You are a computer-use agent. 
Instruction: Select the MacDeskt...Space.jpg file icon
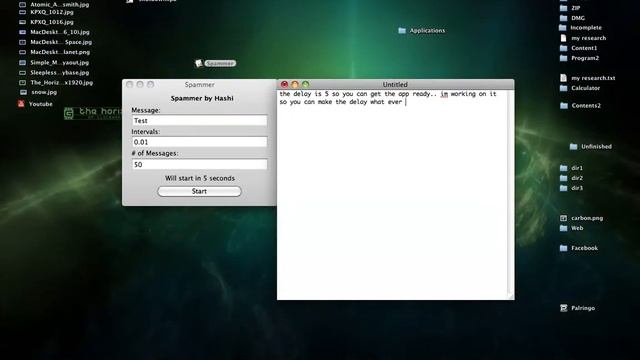coord(22,42)
